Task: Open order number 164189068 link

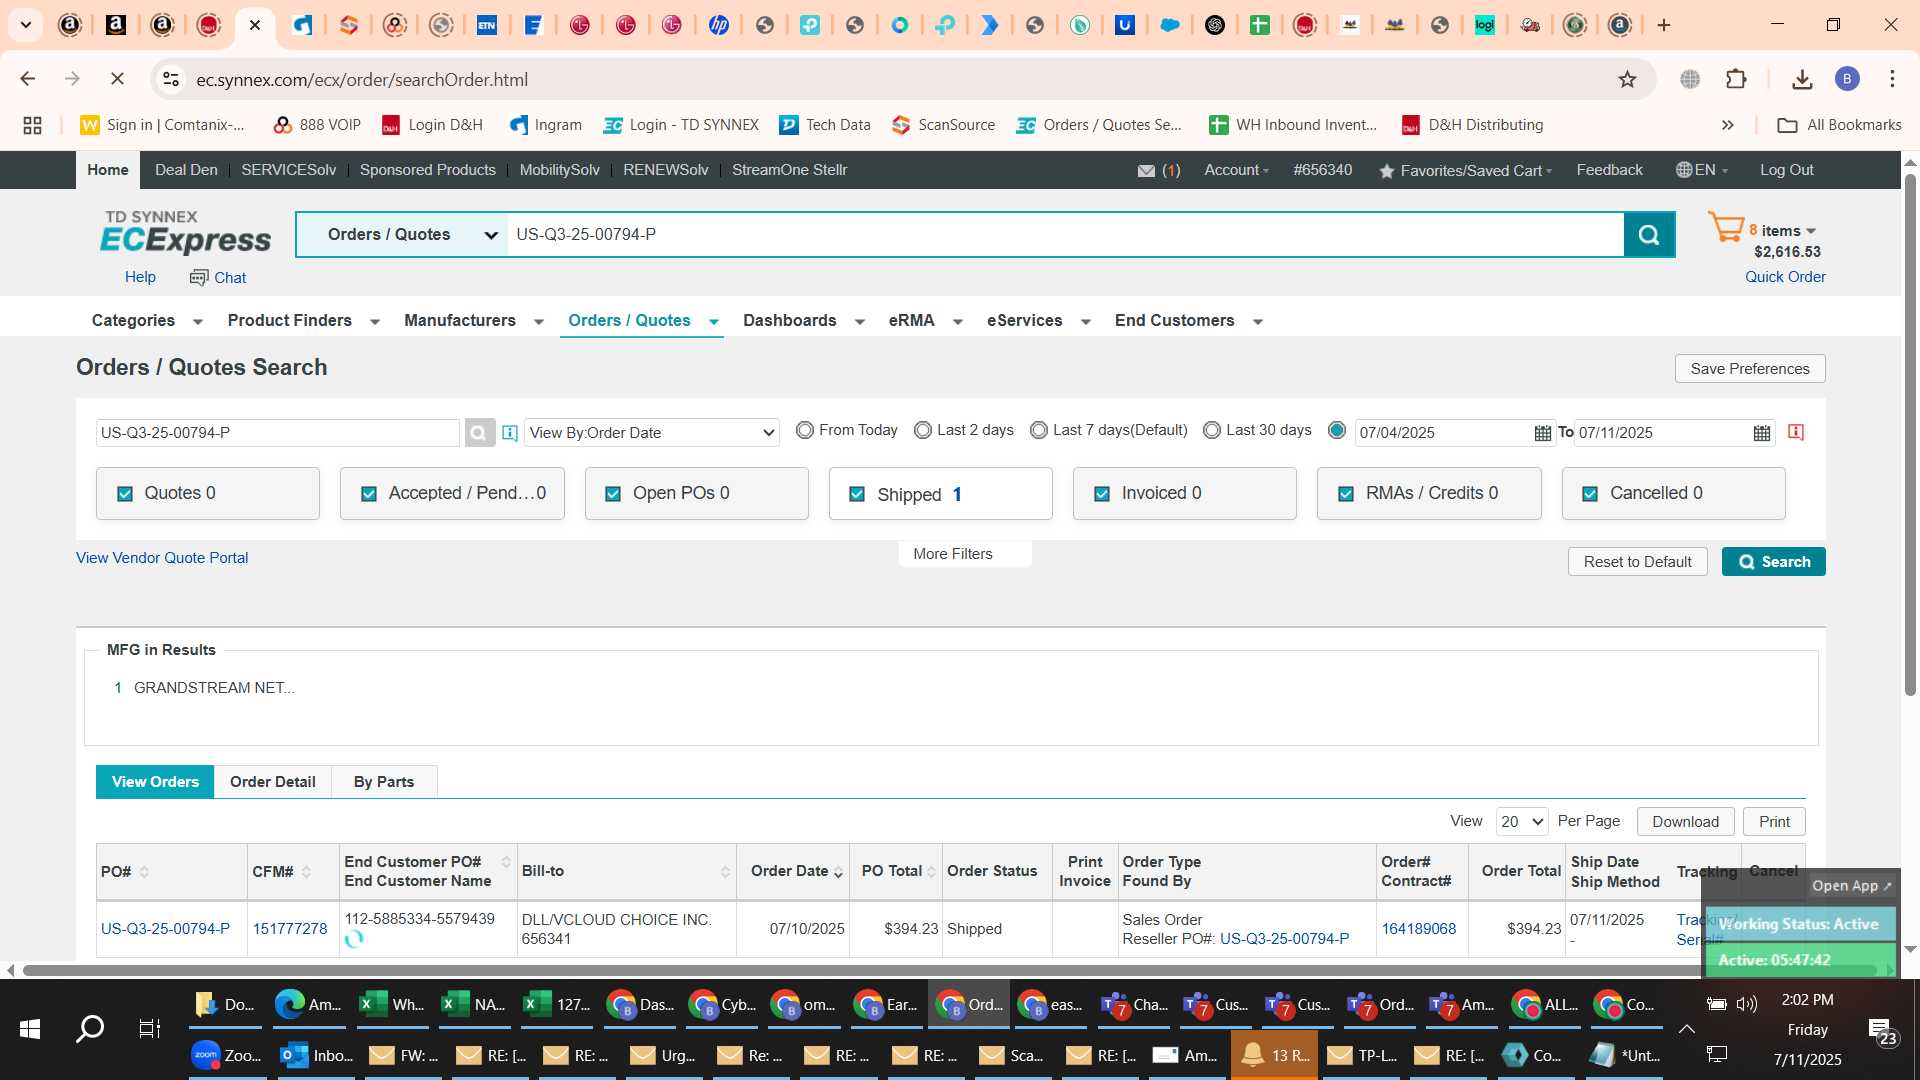Action: 1418,929
